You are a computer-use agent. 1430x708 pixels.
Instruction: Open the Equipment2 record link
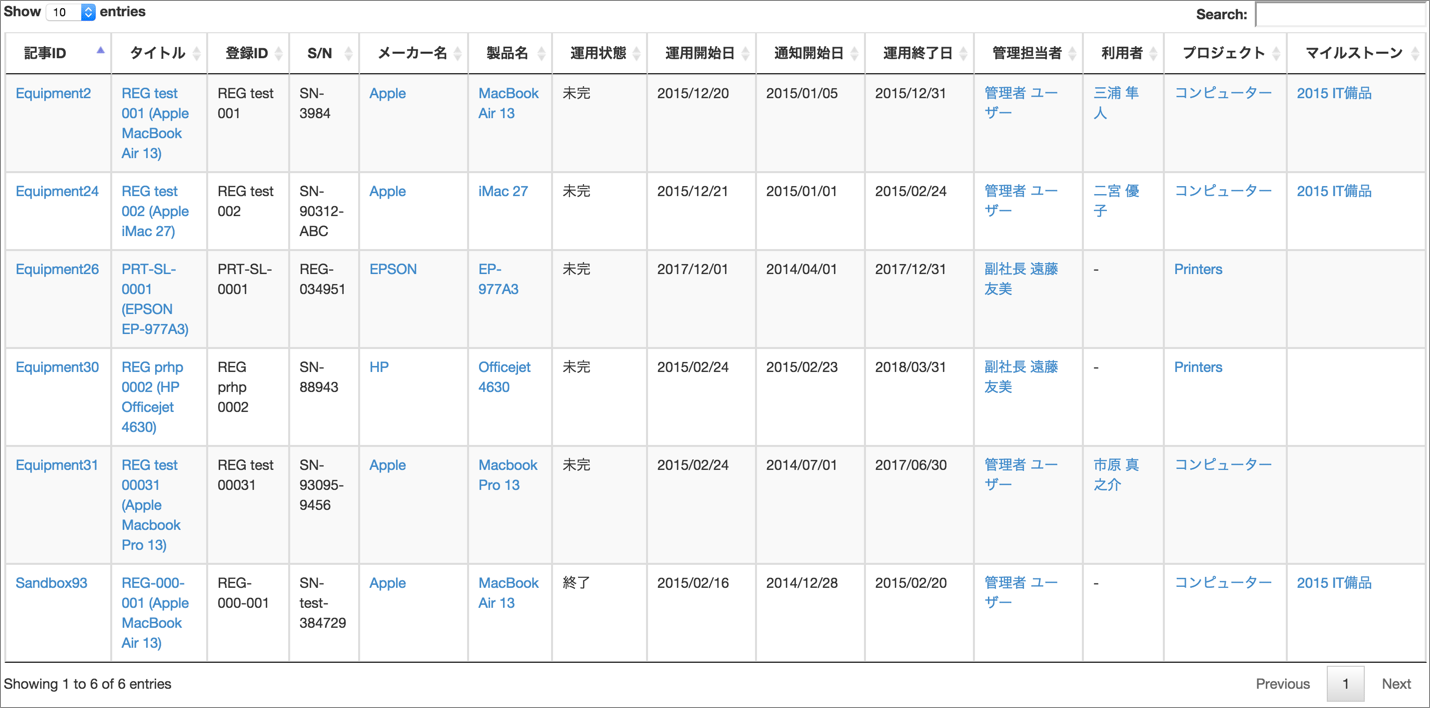(x=53, y=93)
